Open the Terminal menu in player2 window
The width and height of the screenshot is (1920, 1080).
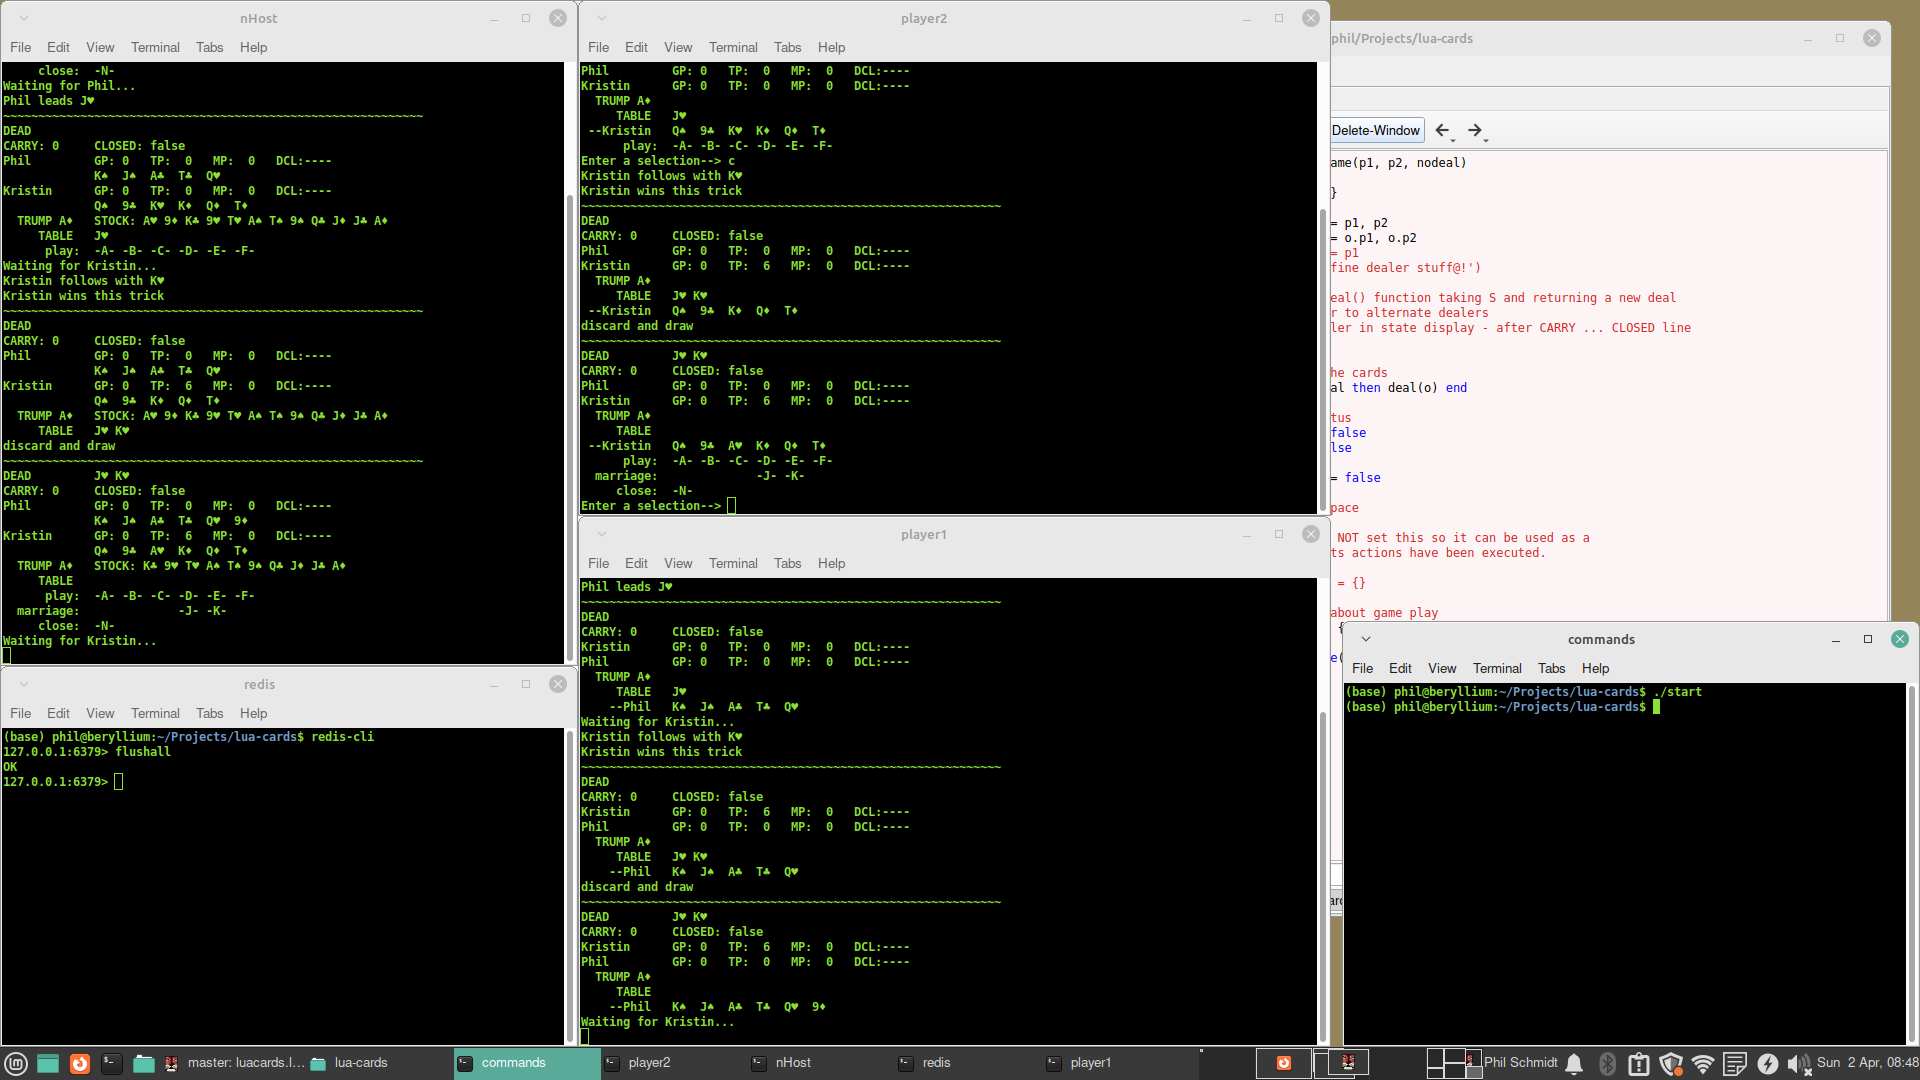coord(733,47)
